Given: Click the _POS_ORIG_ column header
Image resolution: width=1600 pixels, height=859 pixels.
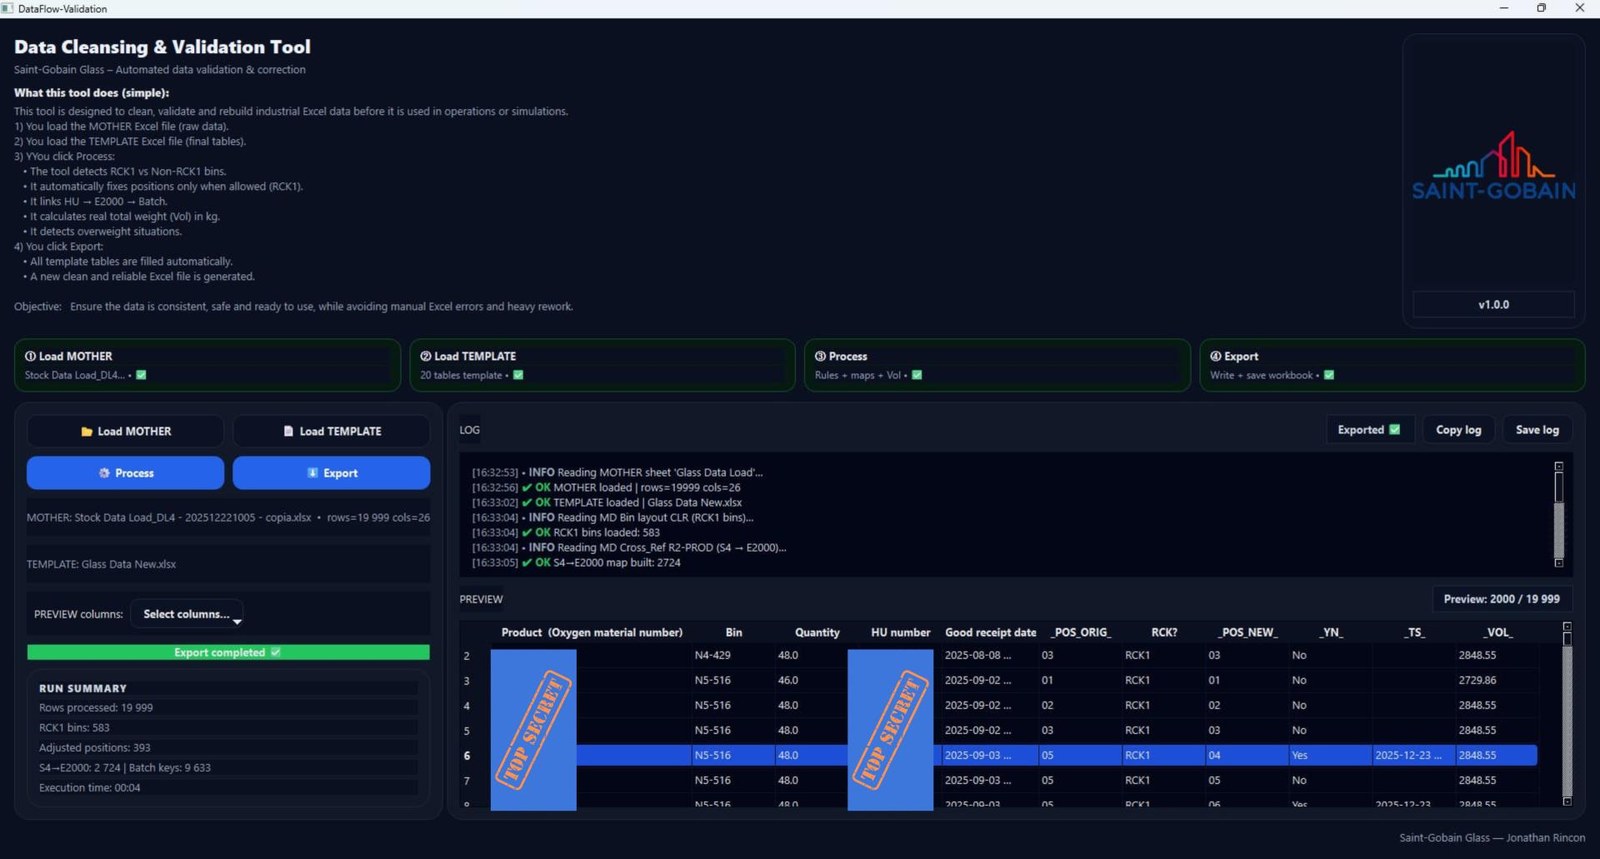Looking at the screenshot, I should [x=1081, y=632].
